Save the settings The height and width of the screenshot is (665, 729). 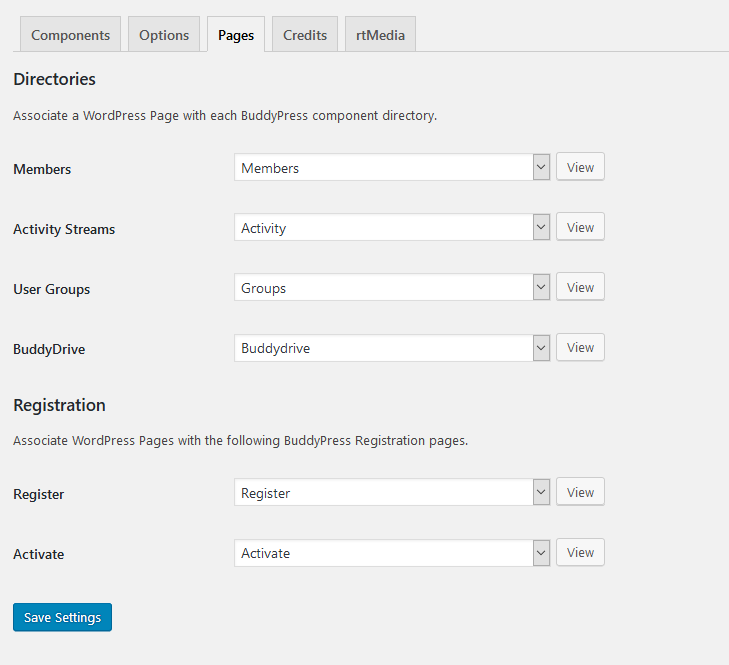coord(62,617)
